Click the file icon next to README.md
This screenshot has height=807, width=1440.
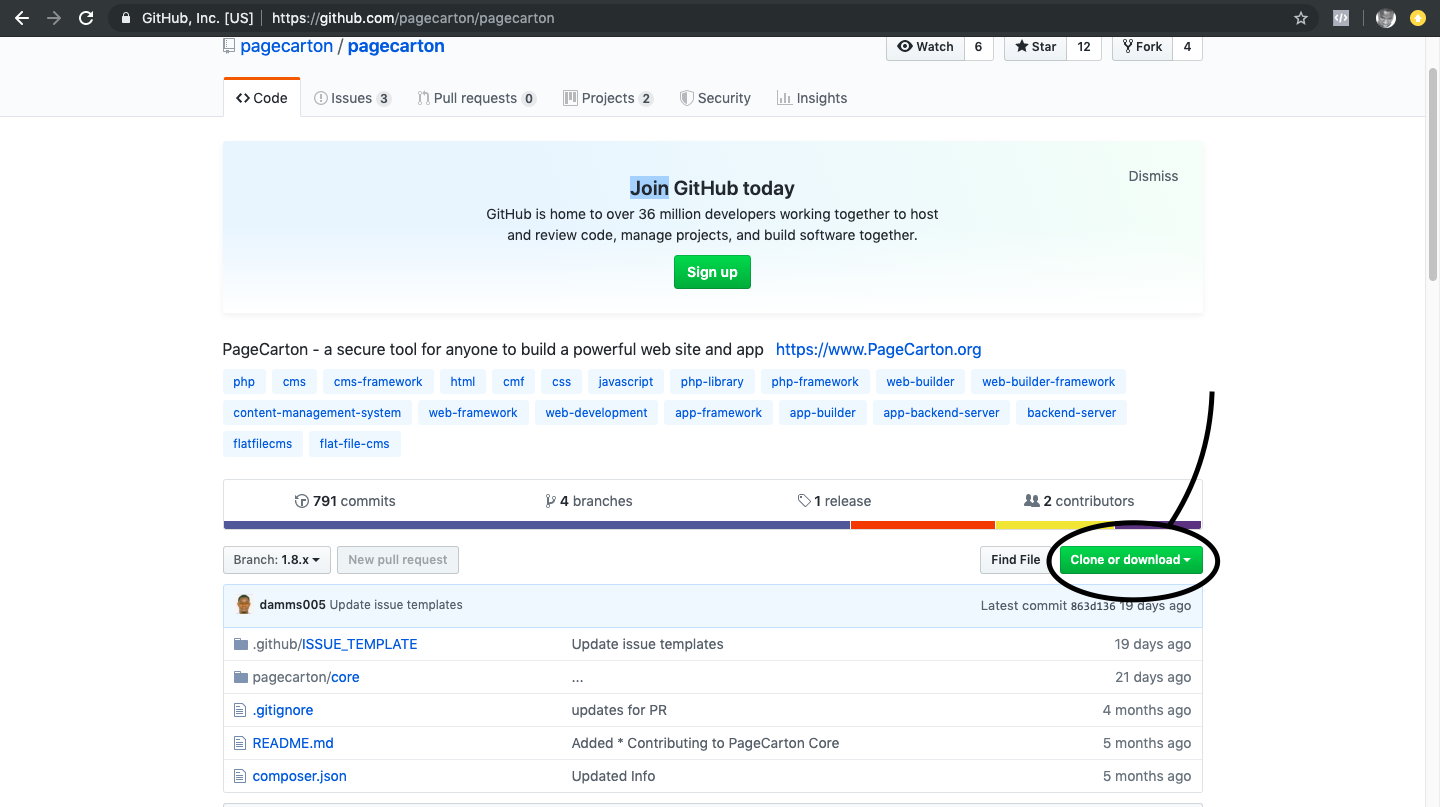[240, 743]
